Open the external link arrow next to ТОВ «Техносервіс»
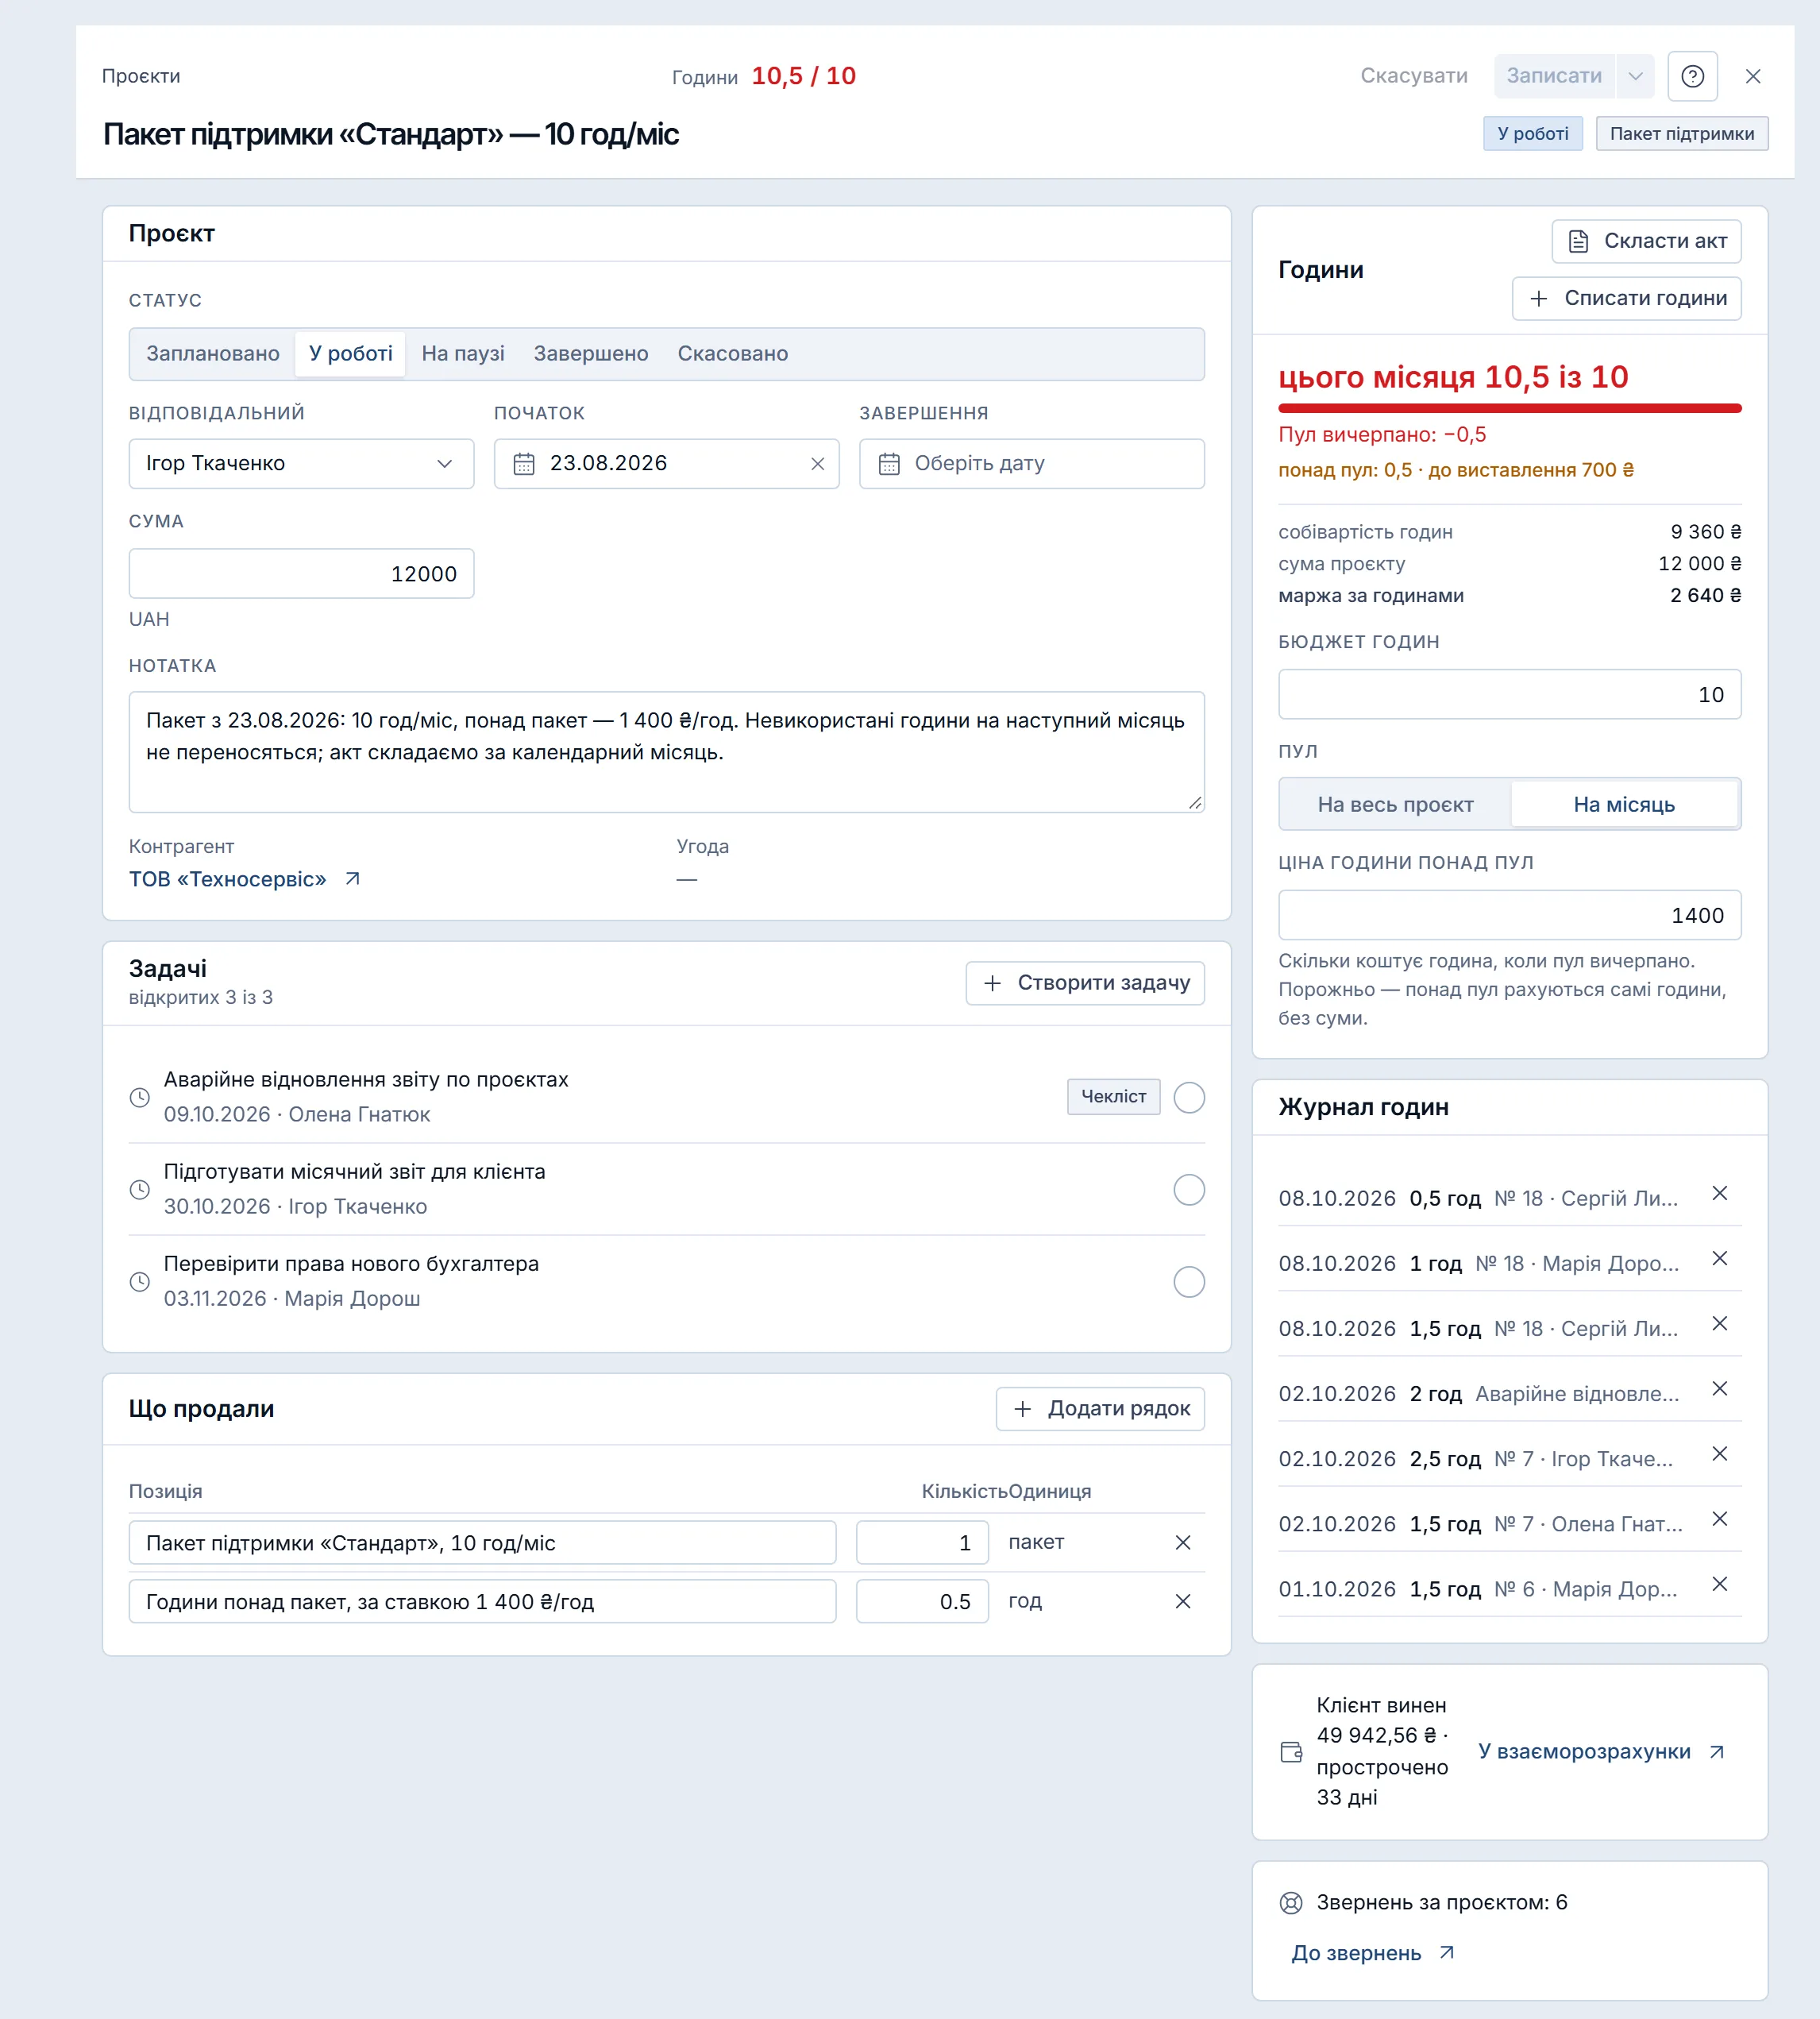Screen dimensions: 1820x2019 (352, 879)
